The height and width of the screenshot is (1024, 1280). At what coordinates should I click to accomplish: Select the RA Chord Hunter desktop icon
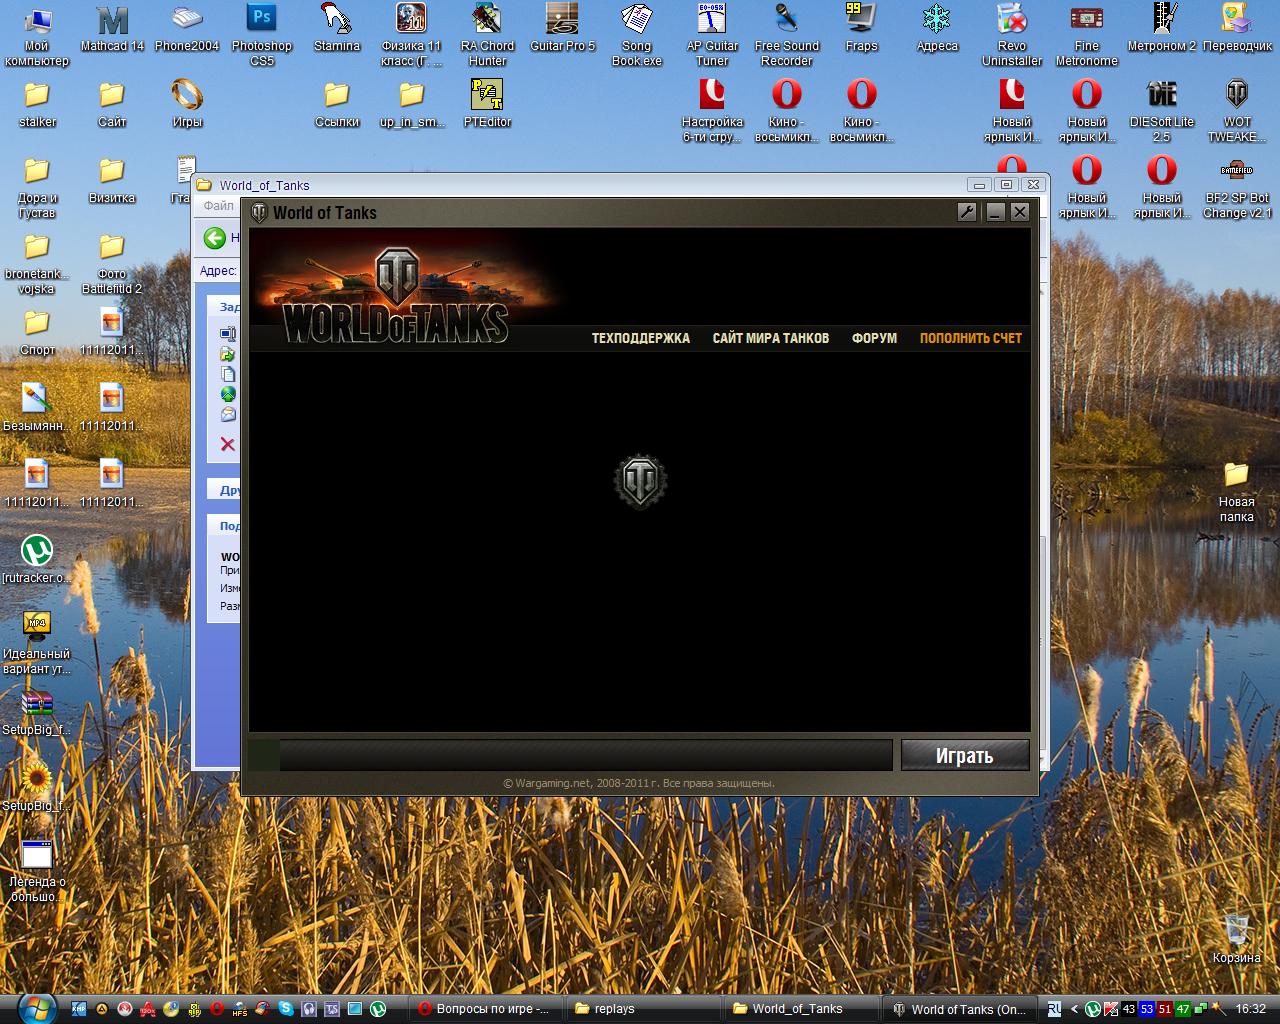point(487,36)
